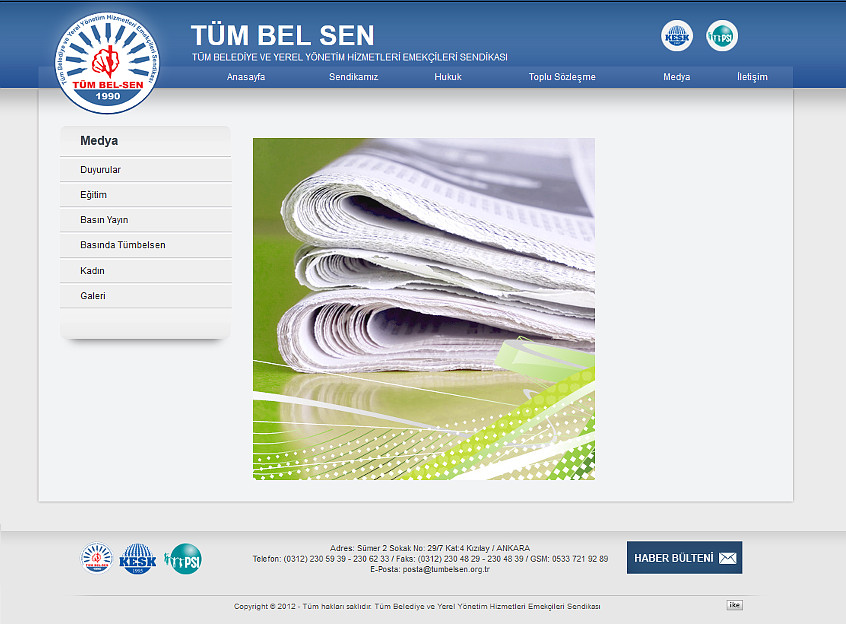Go to the İletişim page
The height and width of the screenshot is (624, 846).
click(x=752, y=77)
